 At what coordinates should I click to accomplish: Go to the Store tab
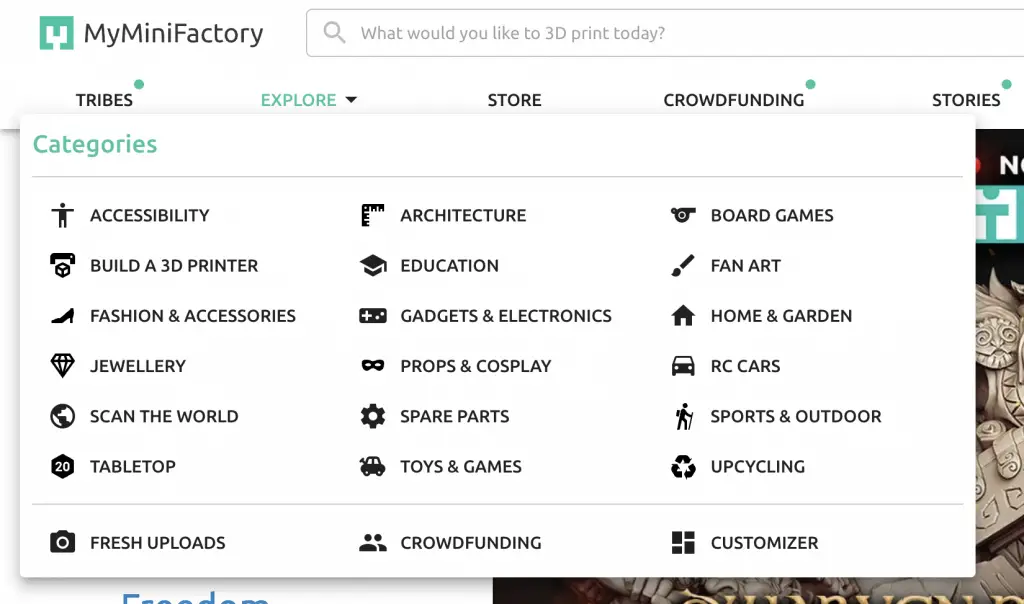515,100
